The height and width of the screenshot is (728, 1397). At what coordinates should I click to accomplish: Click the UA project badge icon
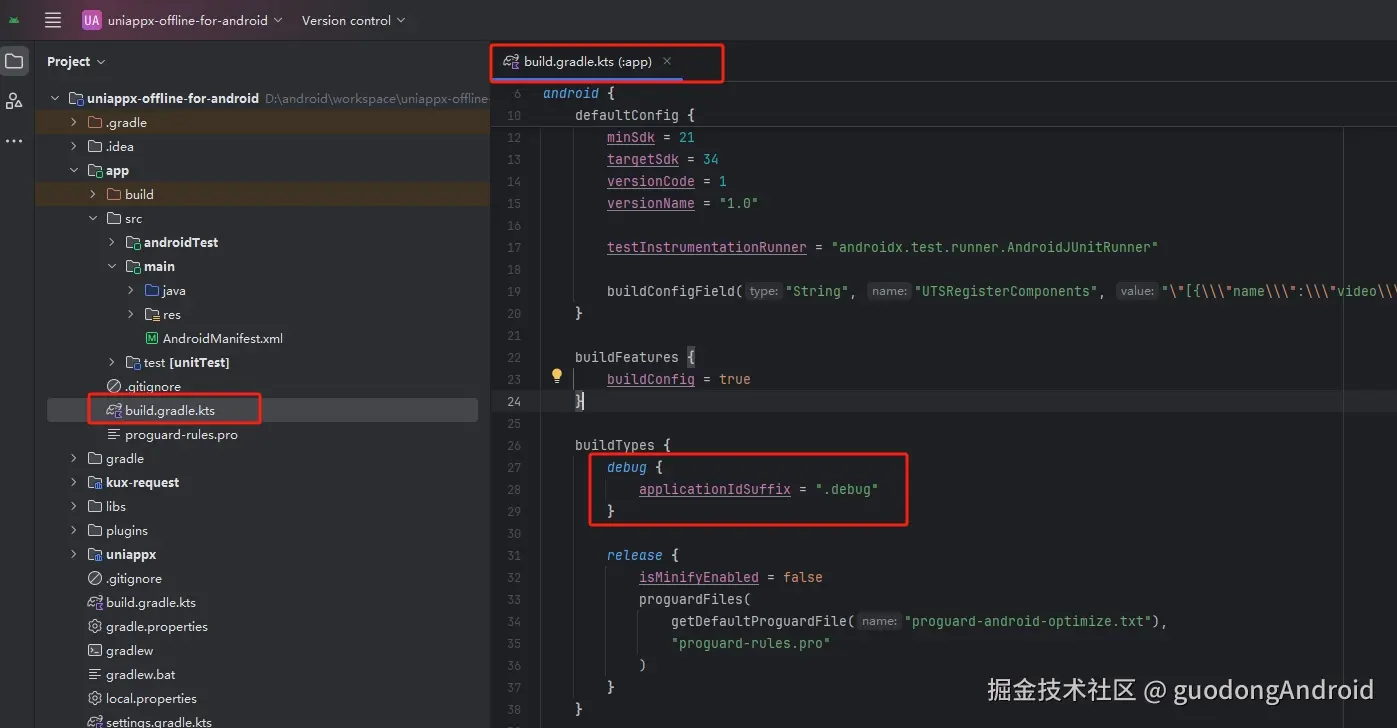92,20
